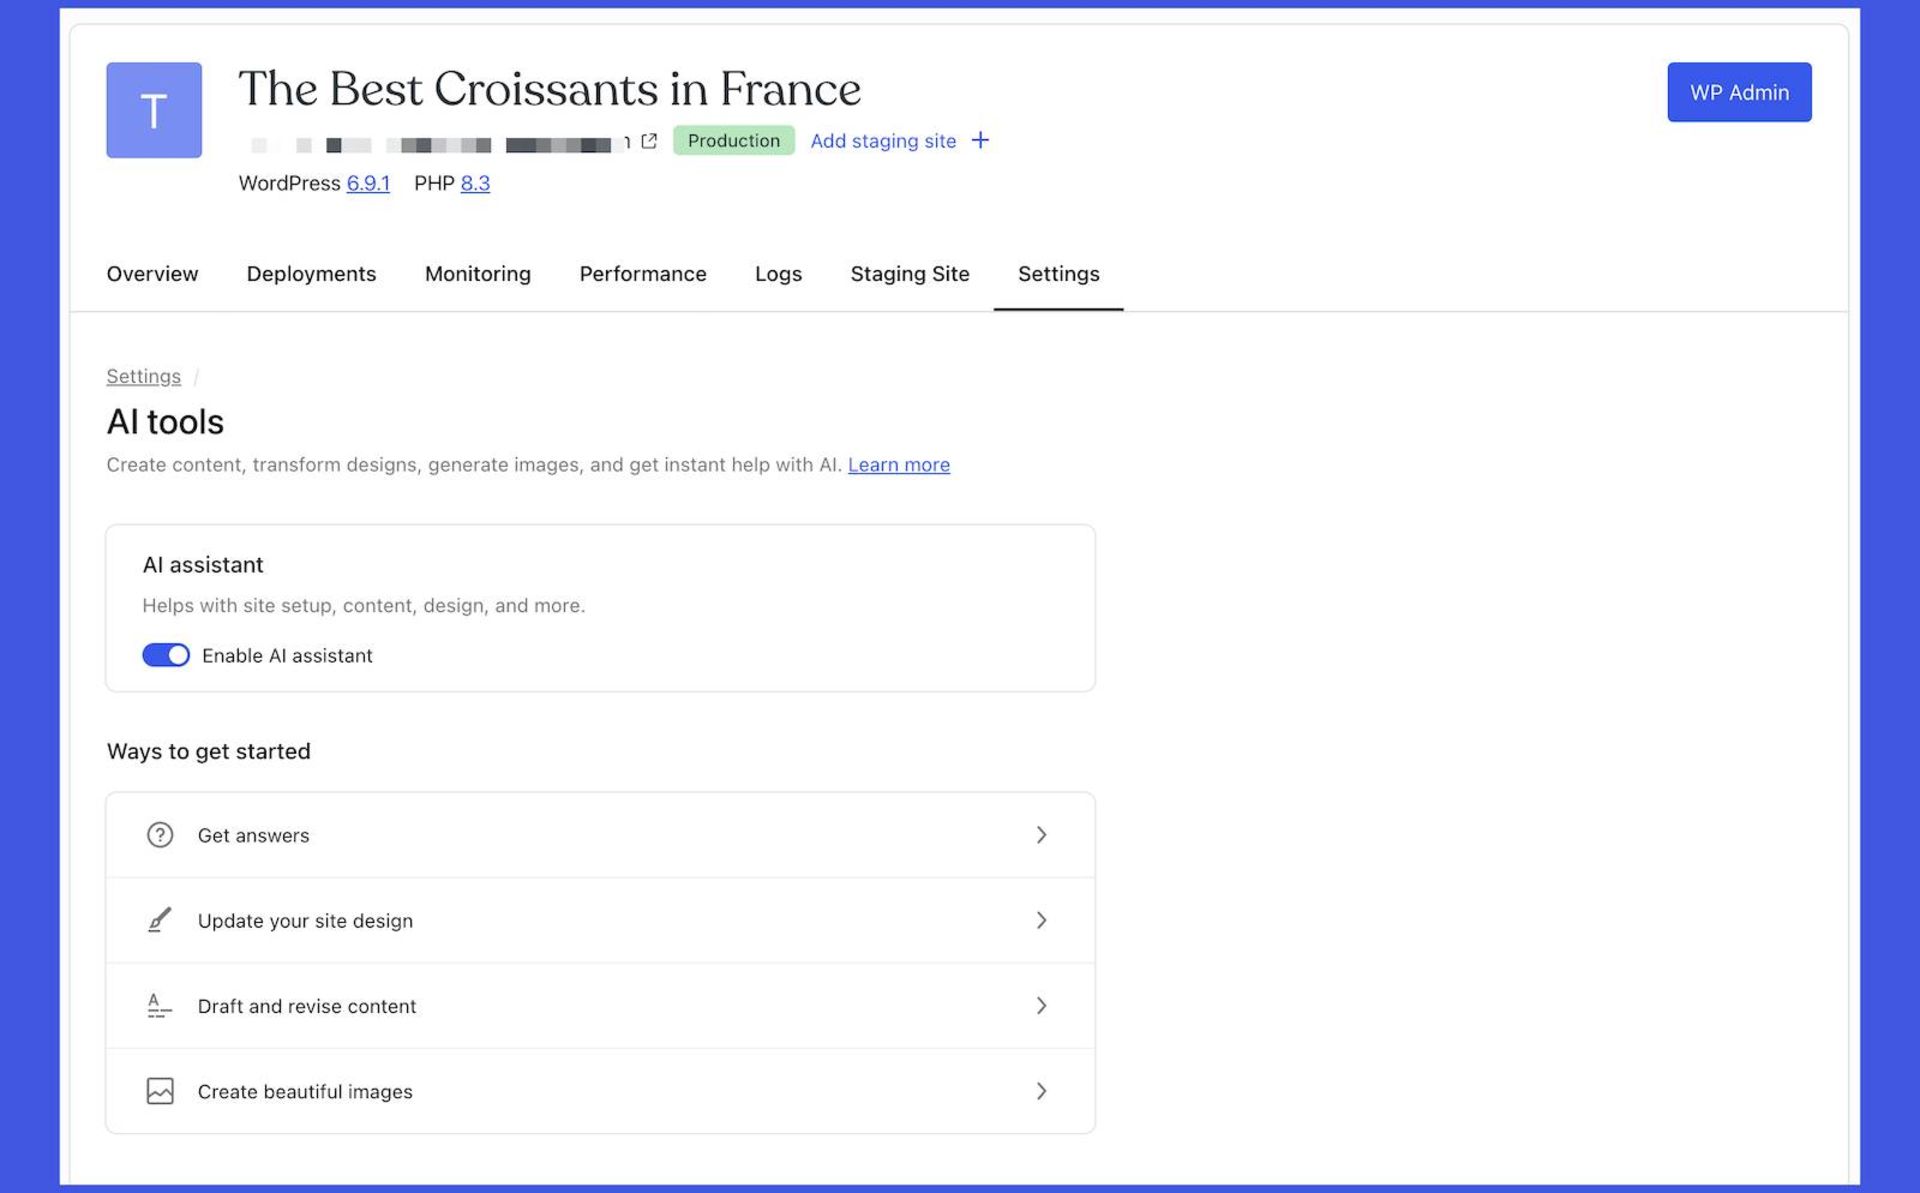This screenshot has height=1193, width=1920.
Task: Expand the Get answers row chevron
Action: click(1041, 835)
